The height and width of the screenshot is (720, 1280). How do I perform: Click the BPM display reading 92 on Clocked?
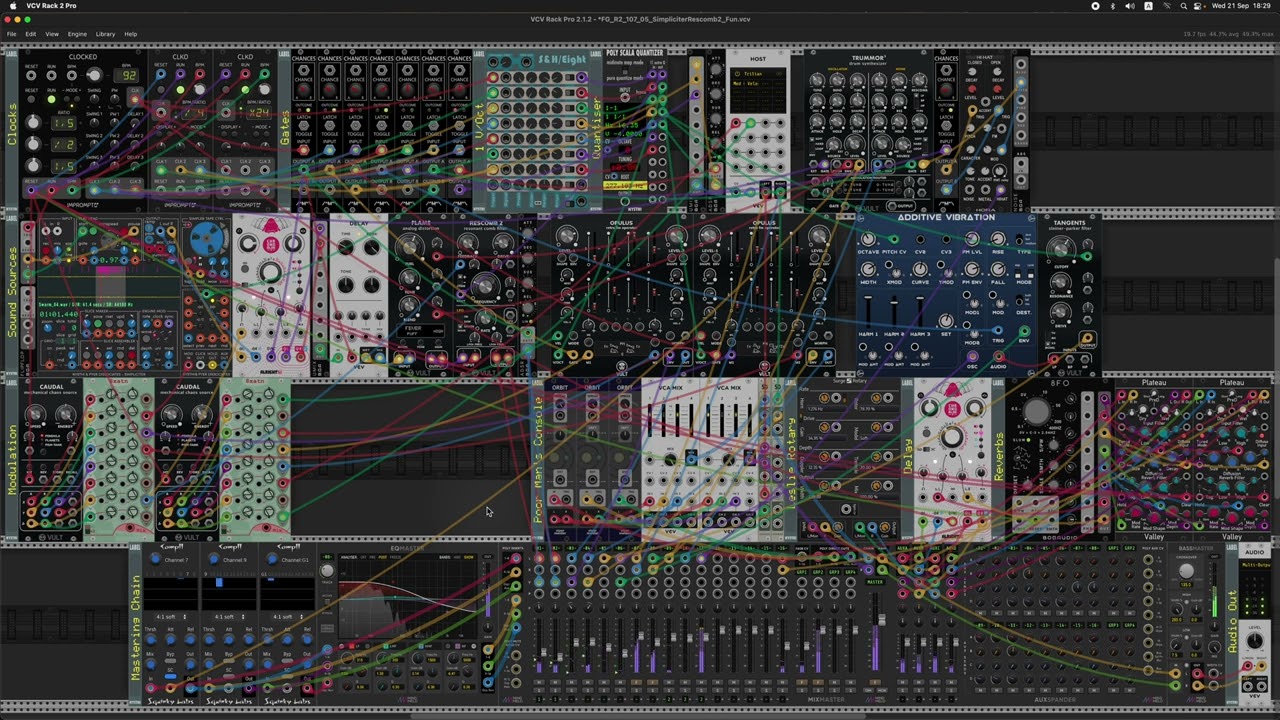[x=128, y=75]
